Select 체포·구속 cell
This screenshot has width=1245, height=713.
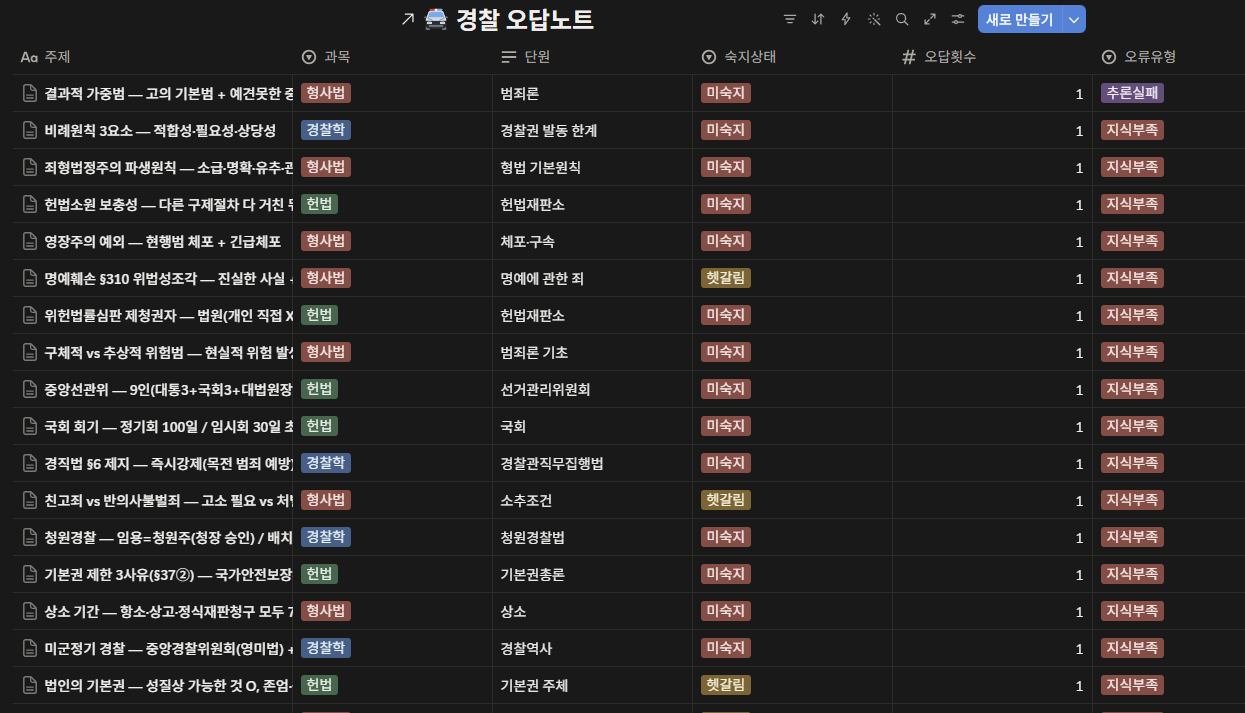click(x=592, y=241)
